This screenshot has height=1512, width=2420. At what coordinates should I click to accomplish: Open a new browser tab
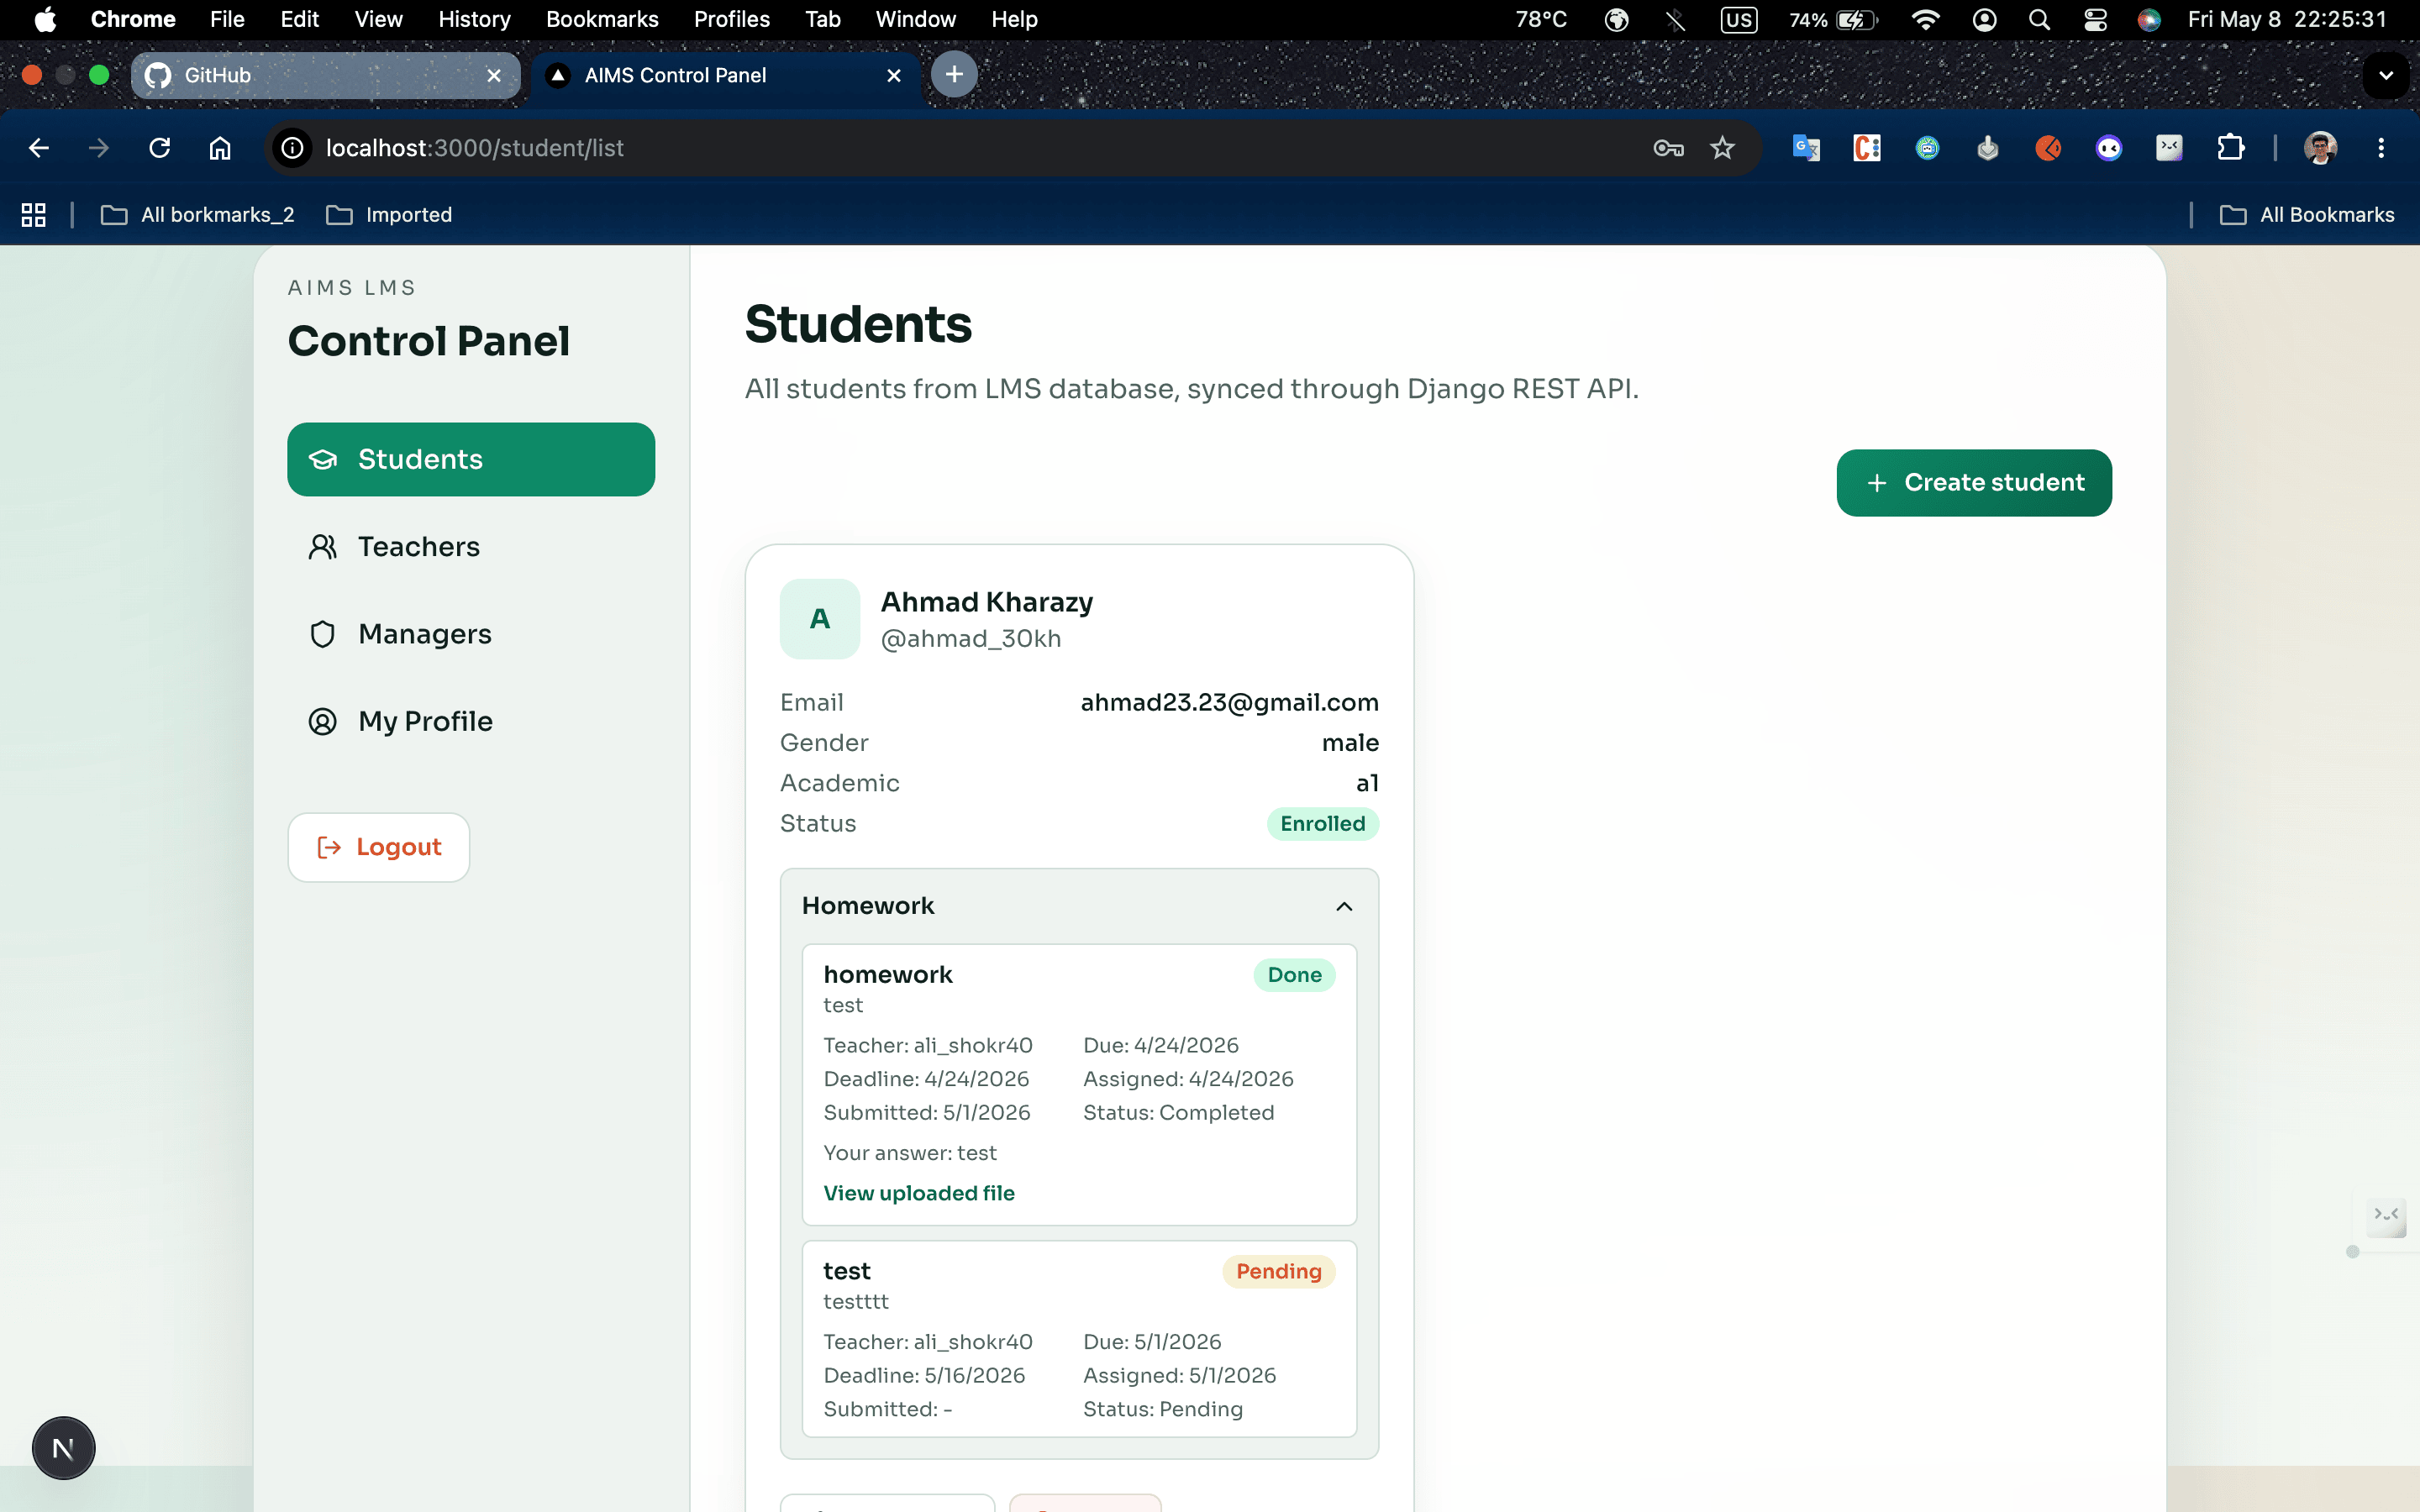[954, 74]
